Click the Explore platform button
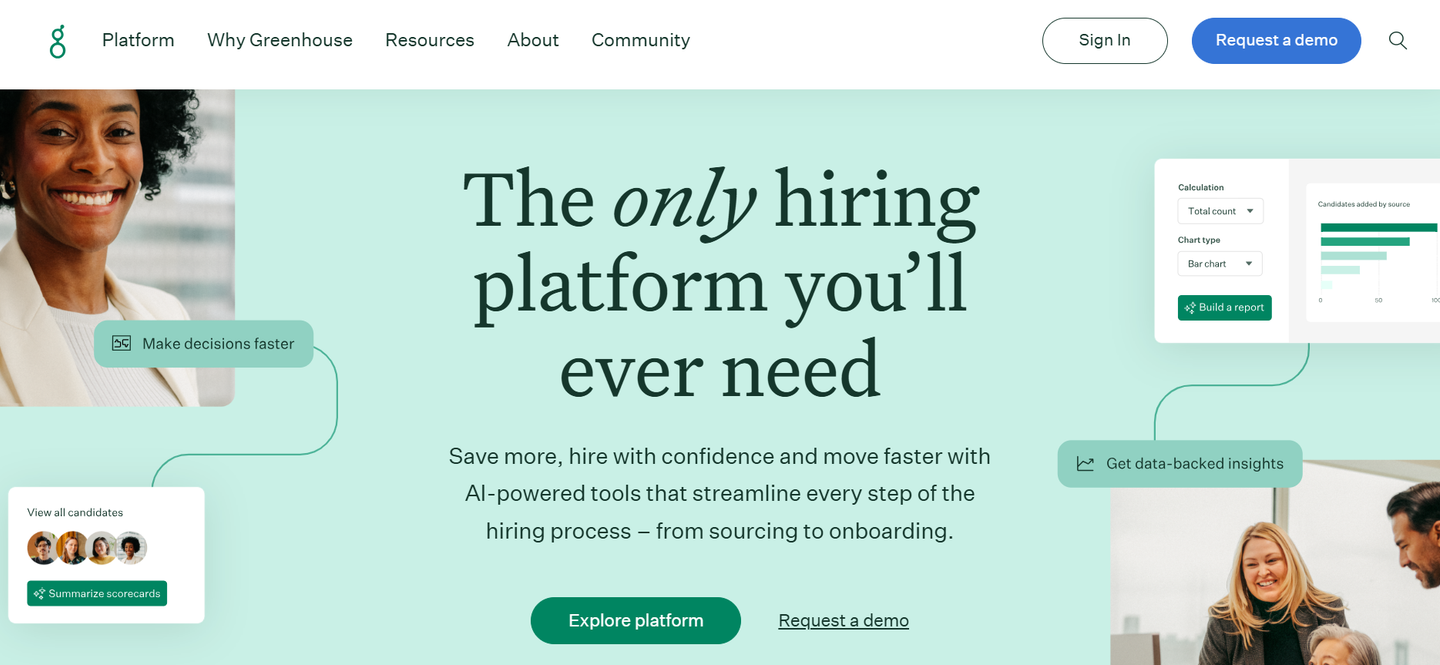This screenshot has width=1440, height=665. coord(636,621)
